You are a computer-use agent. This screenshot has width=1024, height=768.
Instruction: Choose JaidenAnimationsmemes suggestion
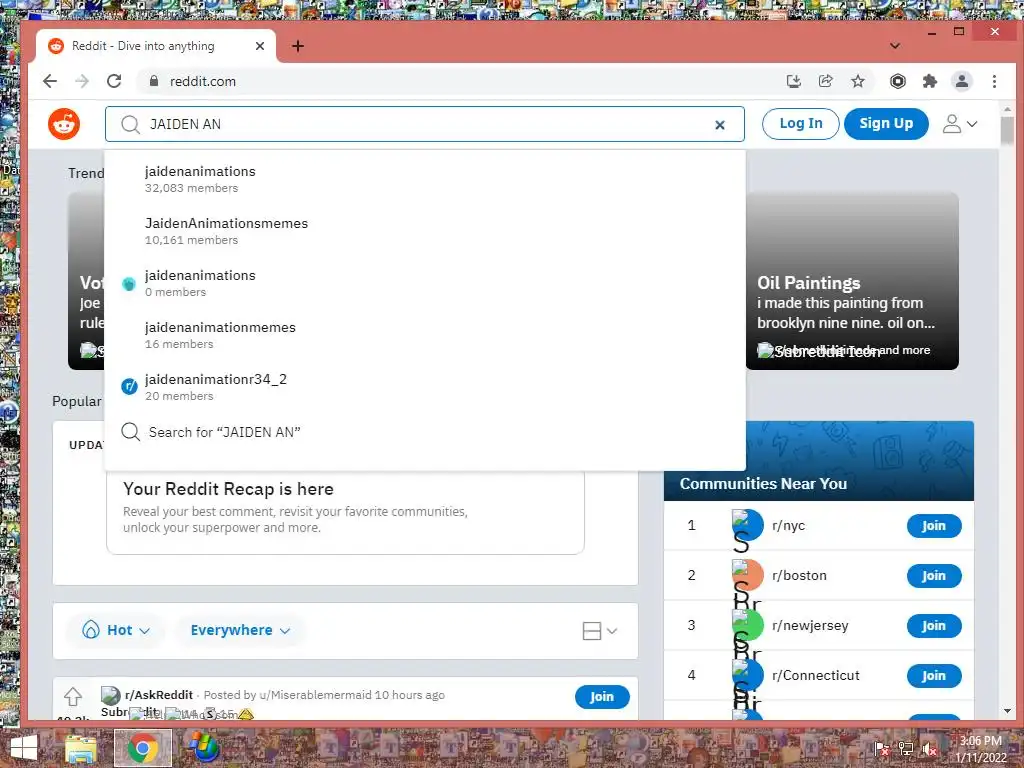click(424, 231)
